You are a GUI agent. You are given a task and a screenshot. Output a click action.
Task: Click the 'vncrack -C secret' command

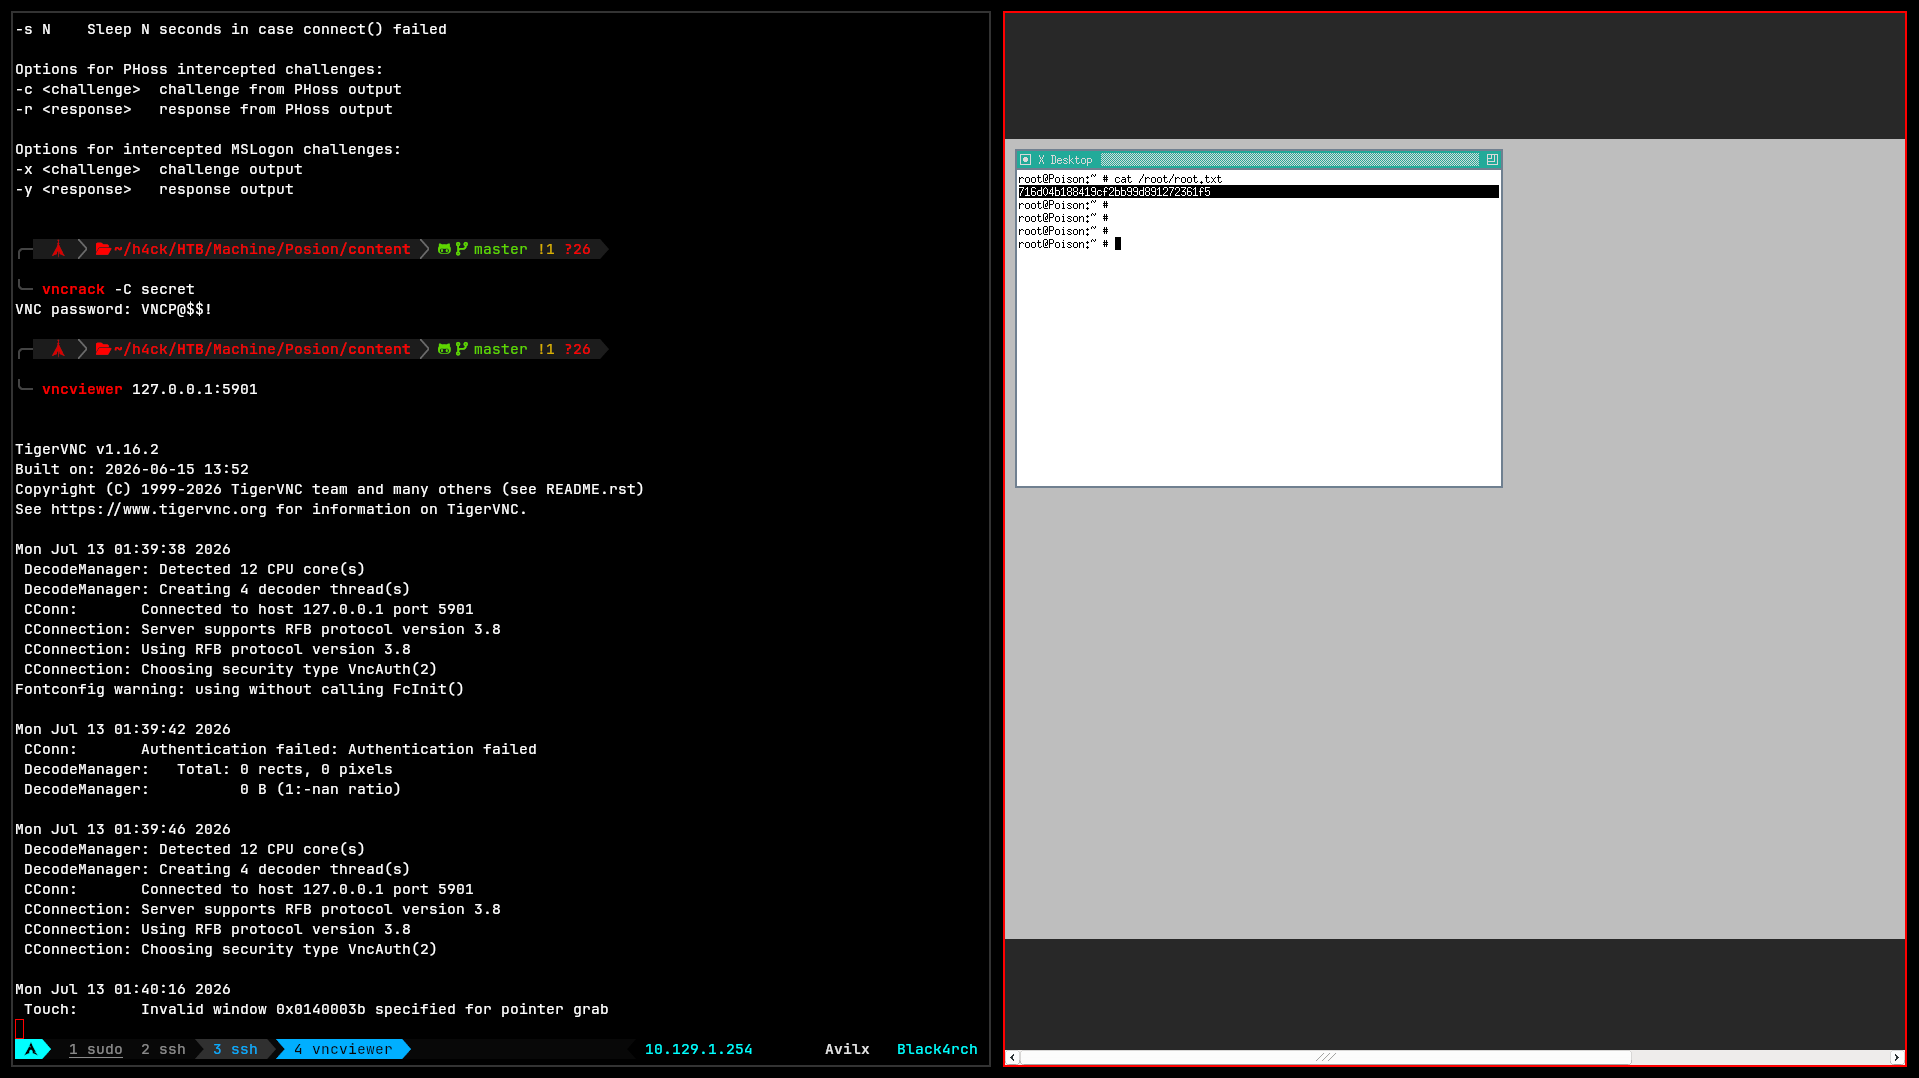[x=118, y=289]
